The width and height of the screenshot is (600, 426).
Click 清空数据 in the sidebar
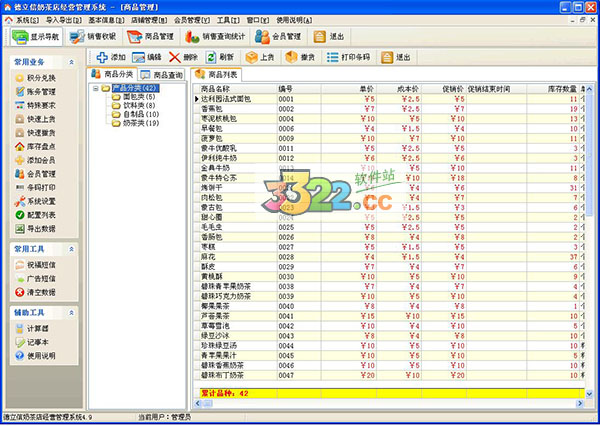coord(36,292)
